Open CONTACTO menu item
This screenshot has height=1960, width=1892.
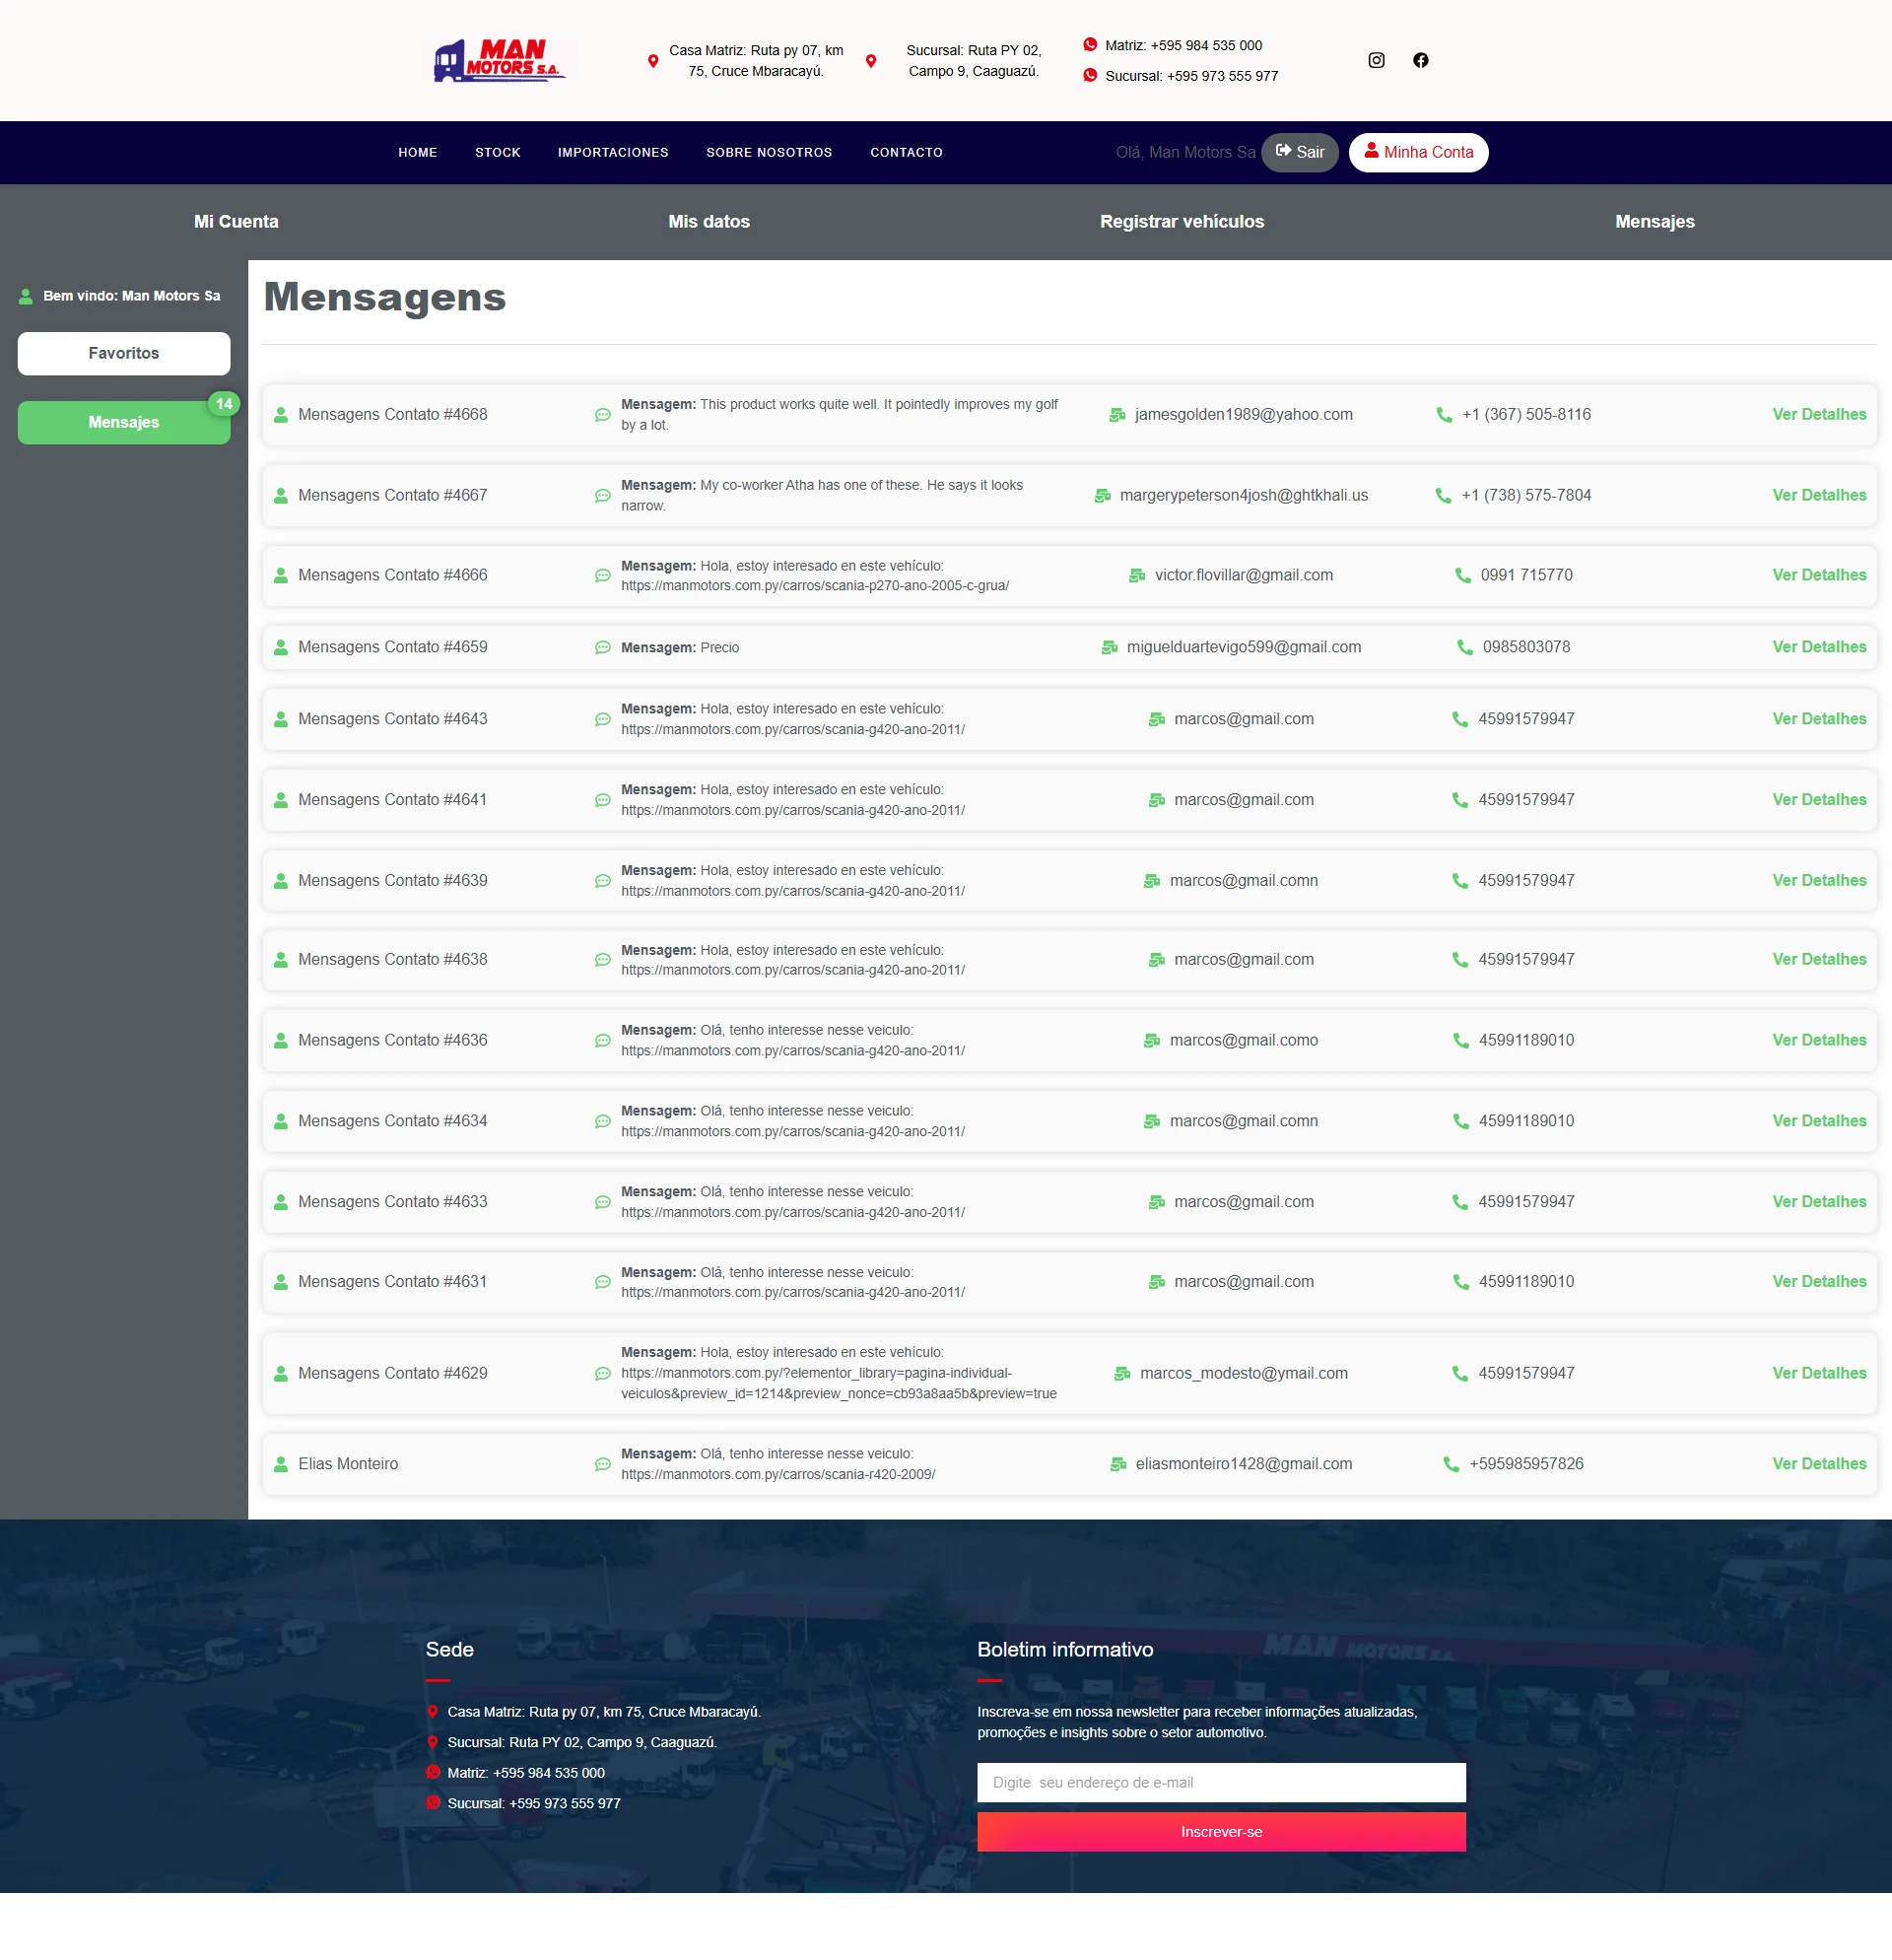tap(906, 153)
